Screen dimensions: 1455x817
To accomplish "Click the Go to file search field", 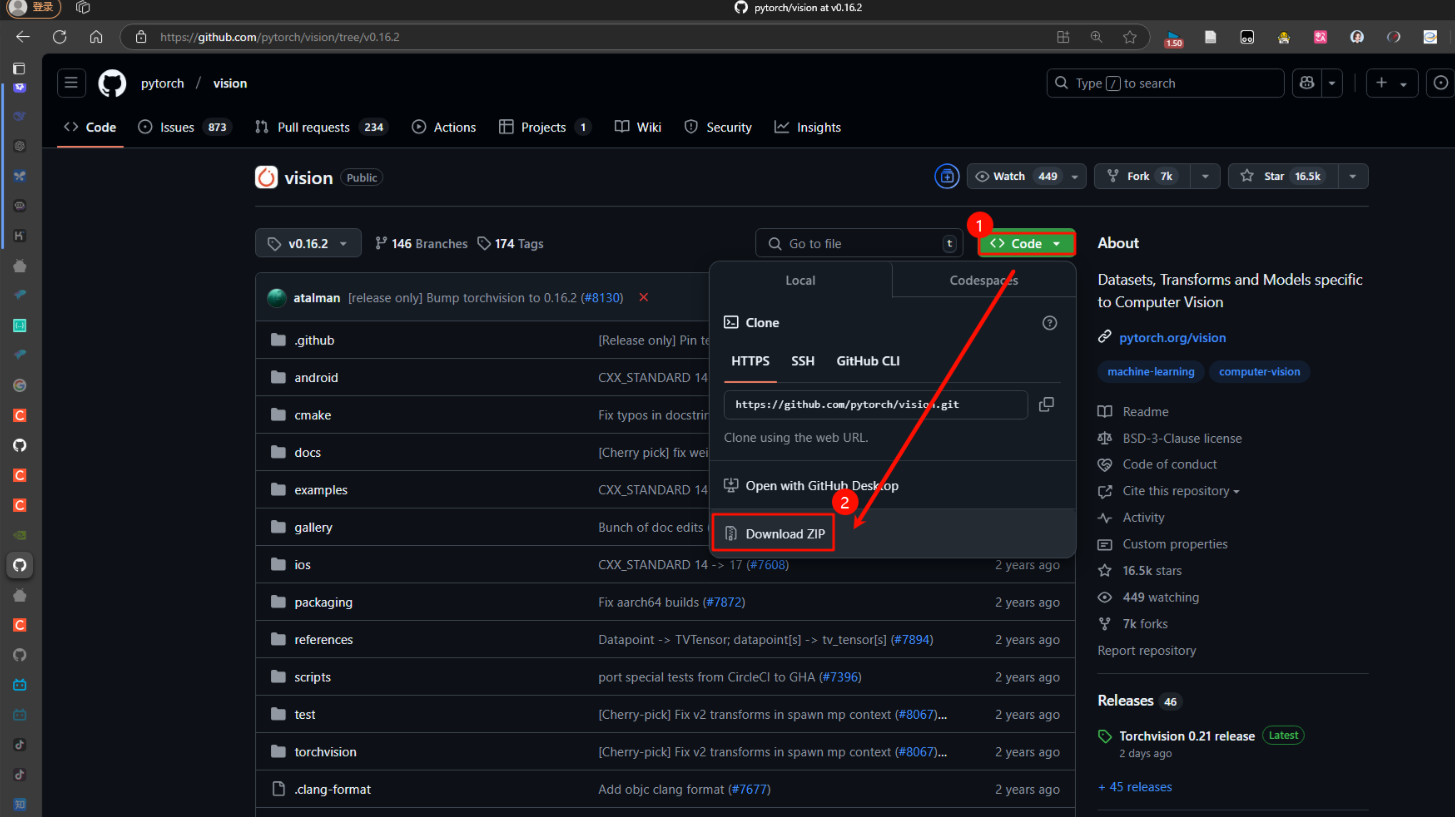I will pos(860,243).
